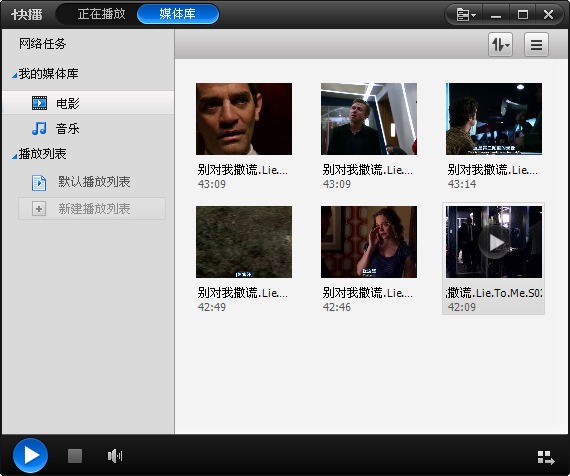Switch to the 正在播放 tab
This screenshot has width=570, height=476.
(101, 14)
